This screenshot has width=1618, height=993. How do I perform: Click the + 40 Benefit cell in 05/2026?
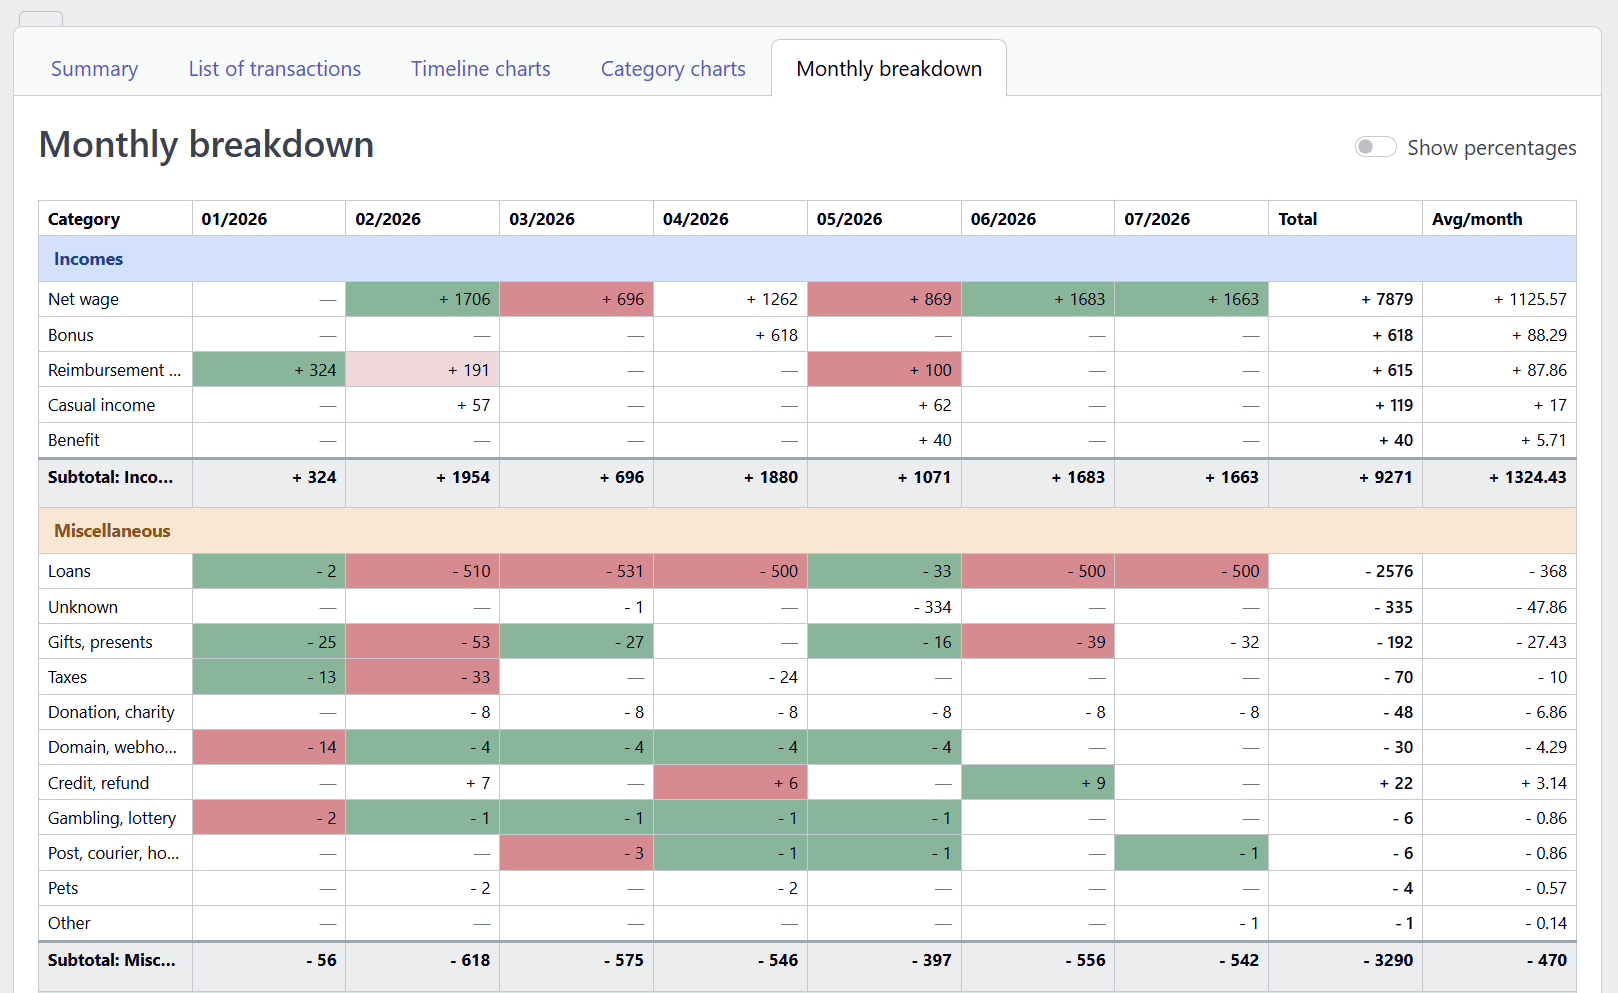click(x=884, y=440)
